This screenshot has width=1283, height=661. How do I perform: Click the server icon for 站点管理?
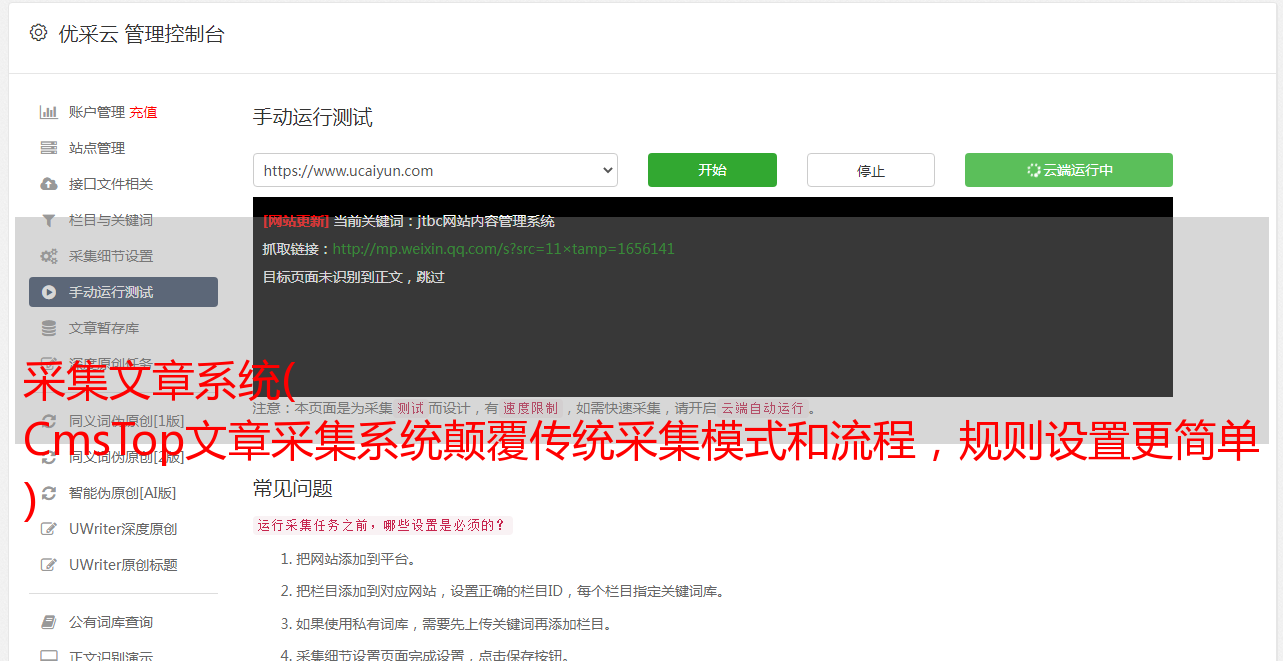tap(48, 148)
